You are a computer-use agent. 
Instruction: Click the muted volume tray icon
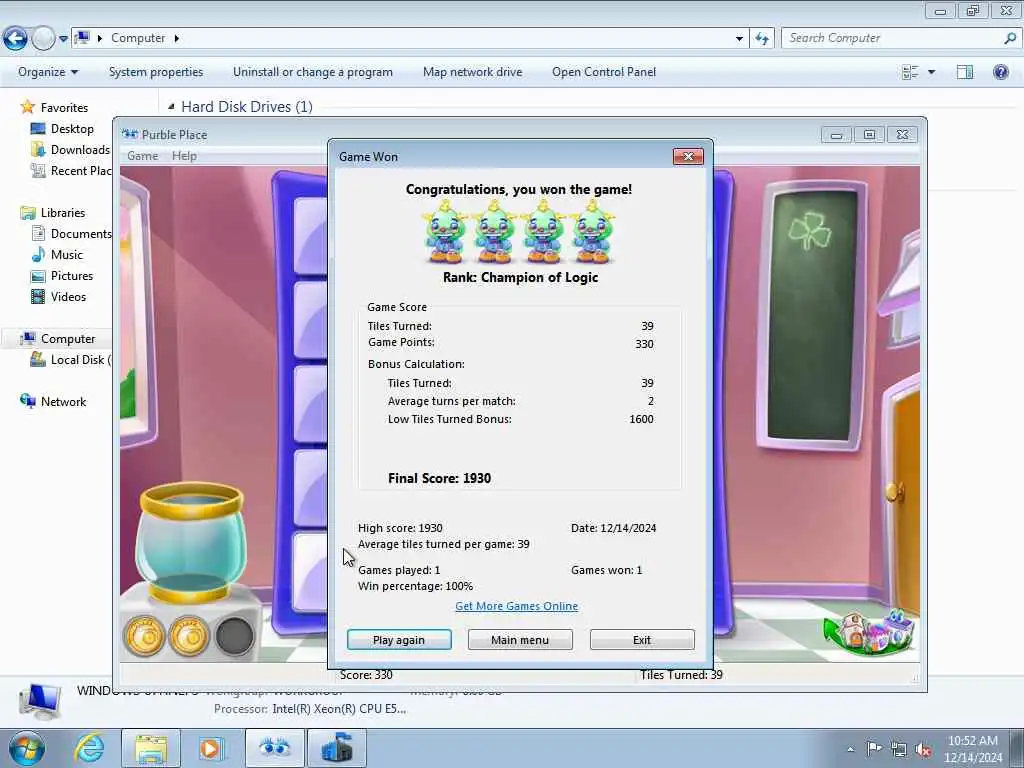(x=923, y=749)
